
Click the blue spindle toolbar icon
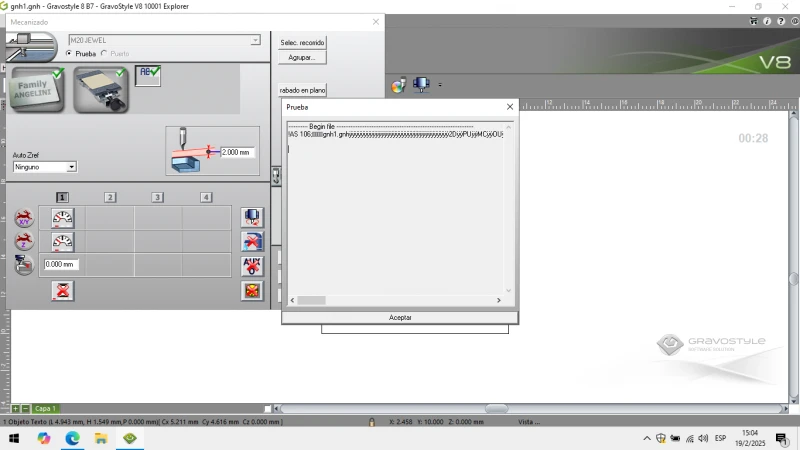(421, 84)
